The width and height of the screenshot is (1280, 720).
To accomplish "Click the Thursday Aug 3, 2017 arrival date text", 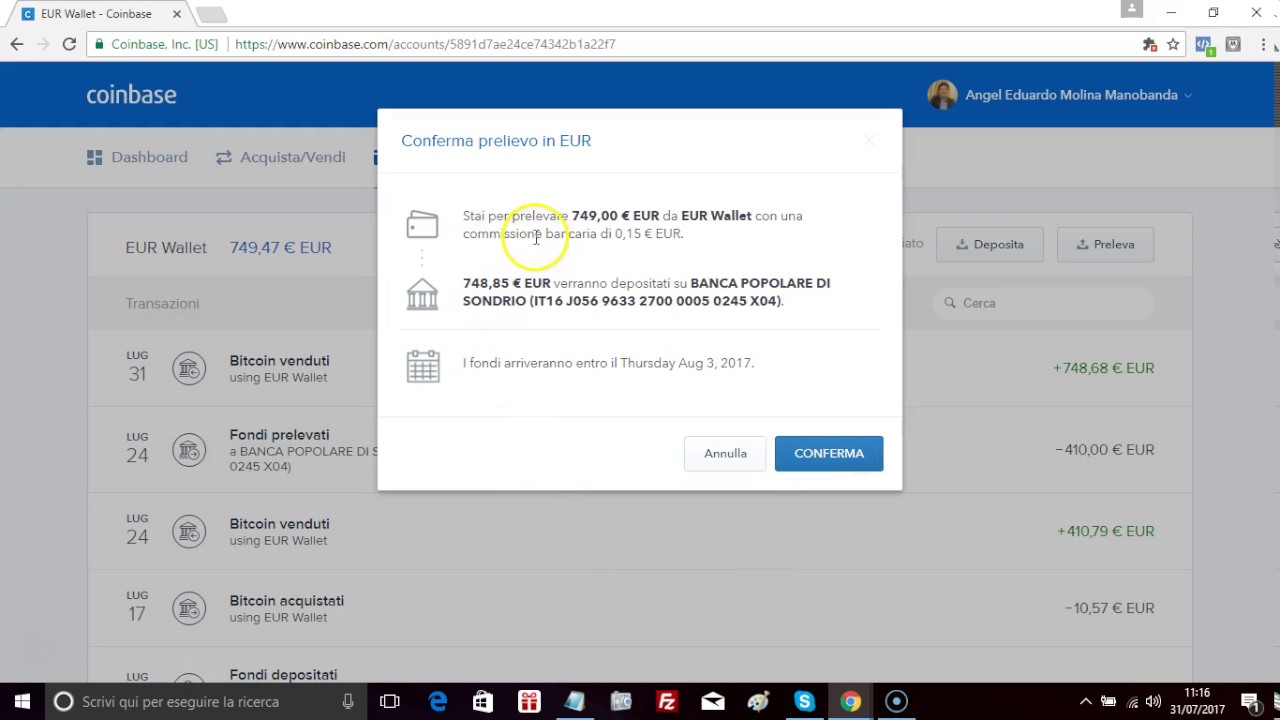I will [687, 363].
